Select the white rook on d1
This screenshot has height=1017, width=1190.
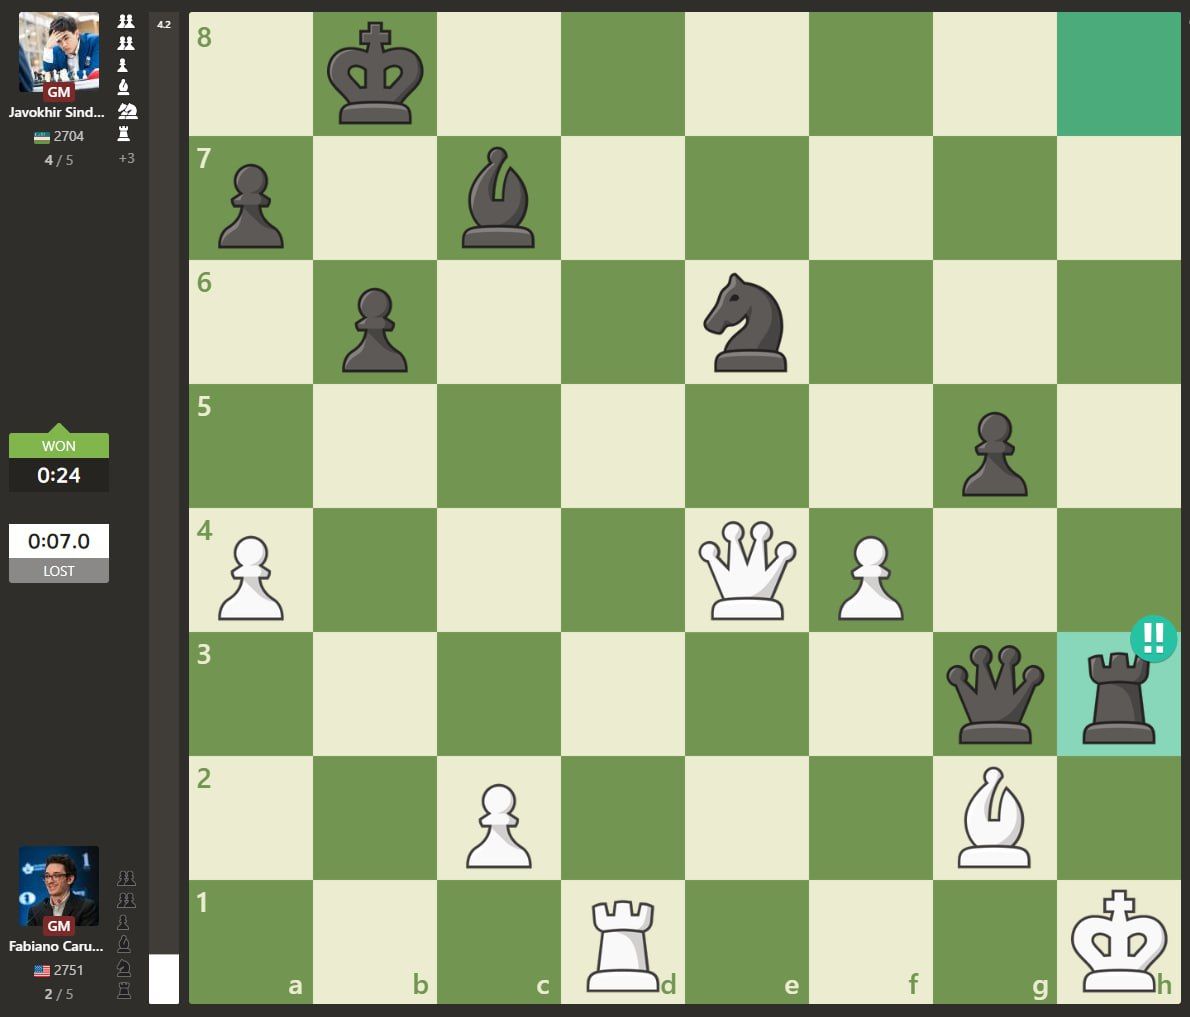[x=622, y=942]
